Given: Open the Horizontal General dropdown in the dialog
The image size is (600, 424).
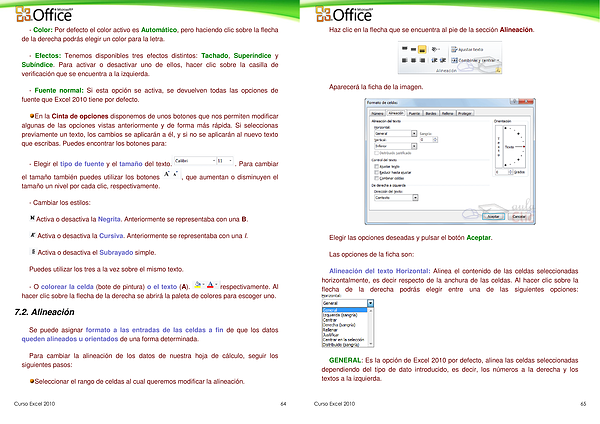Looking at the screenshot, I should [414, 134].
